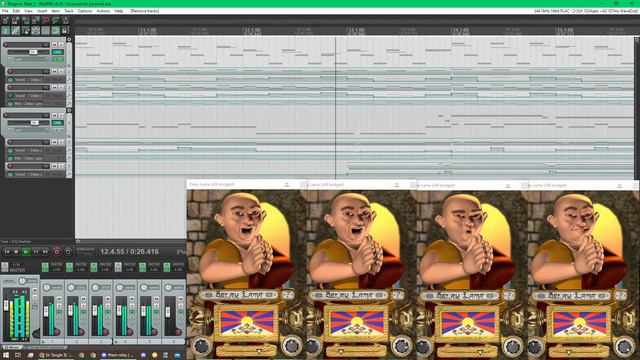Click master channel fader in mixer

(6, 306)
